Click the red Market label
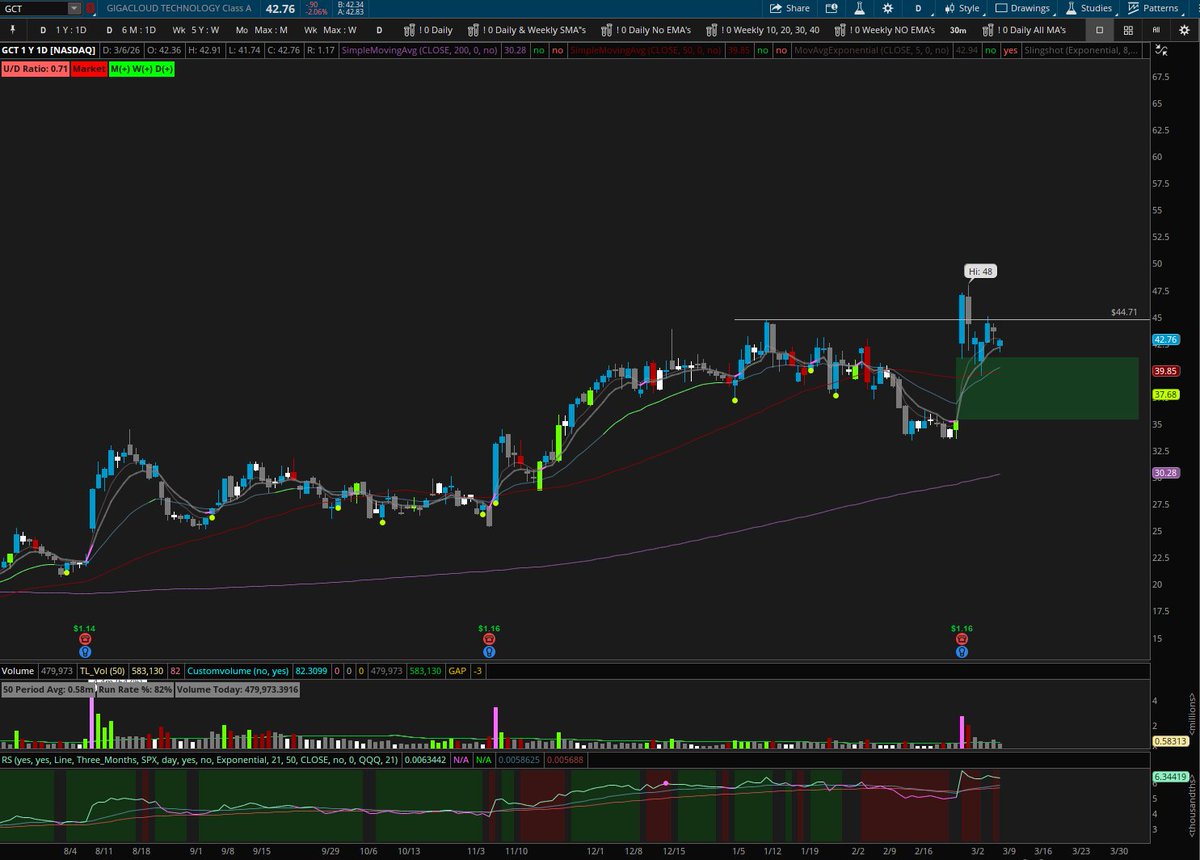Viewport: 1200px width, 860px height. pos(89,69)
